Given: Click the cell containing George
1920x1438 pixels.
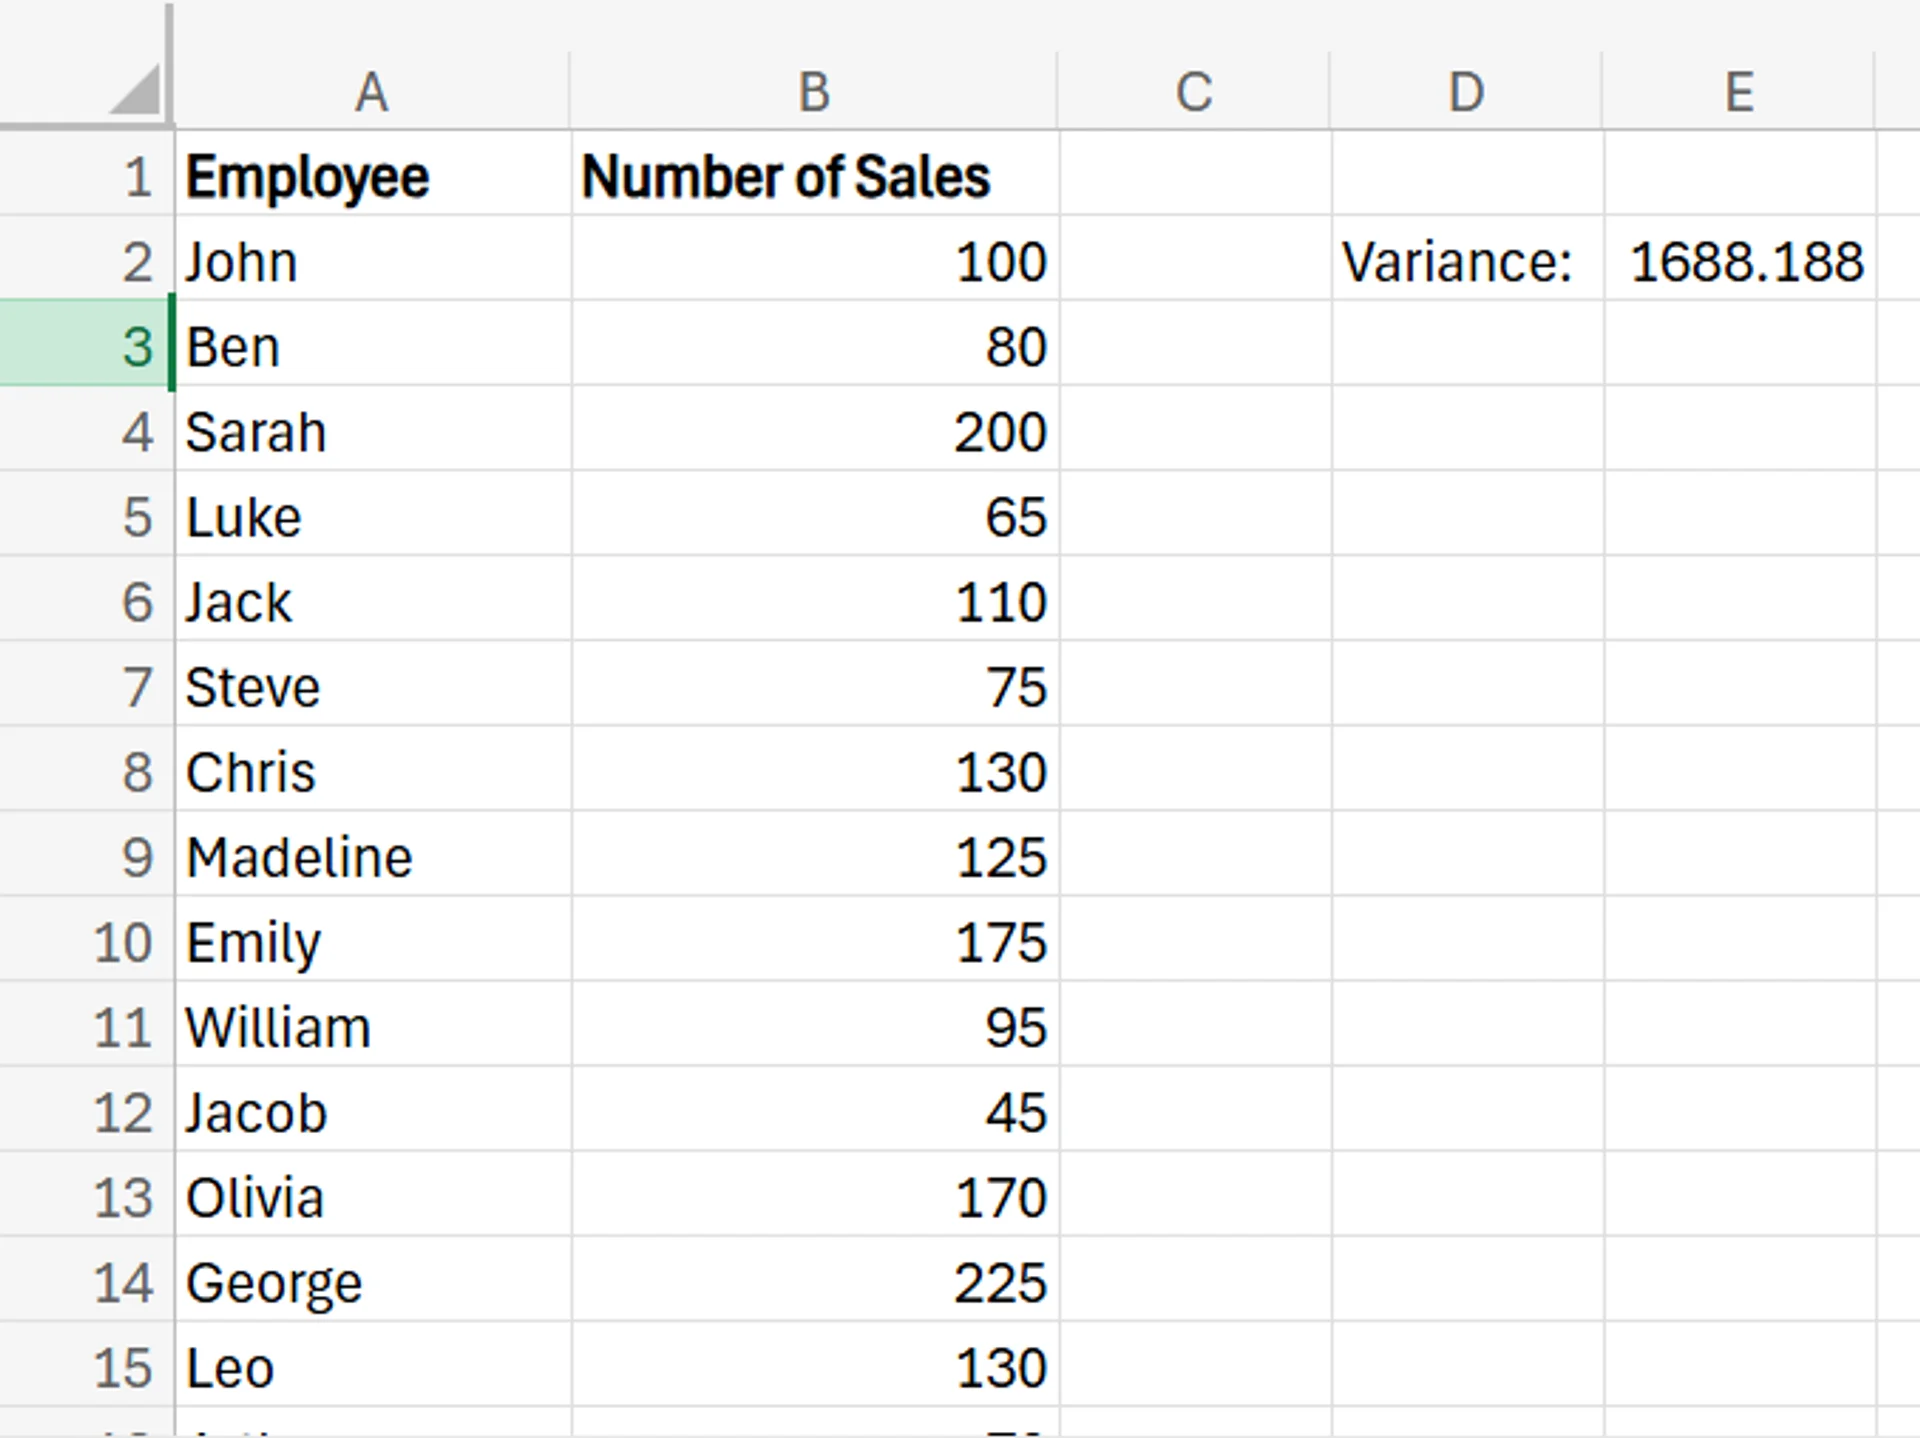Looking at the screenshot, I should pos(370,1282).
